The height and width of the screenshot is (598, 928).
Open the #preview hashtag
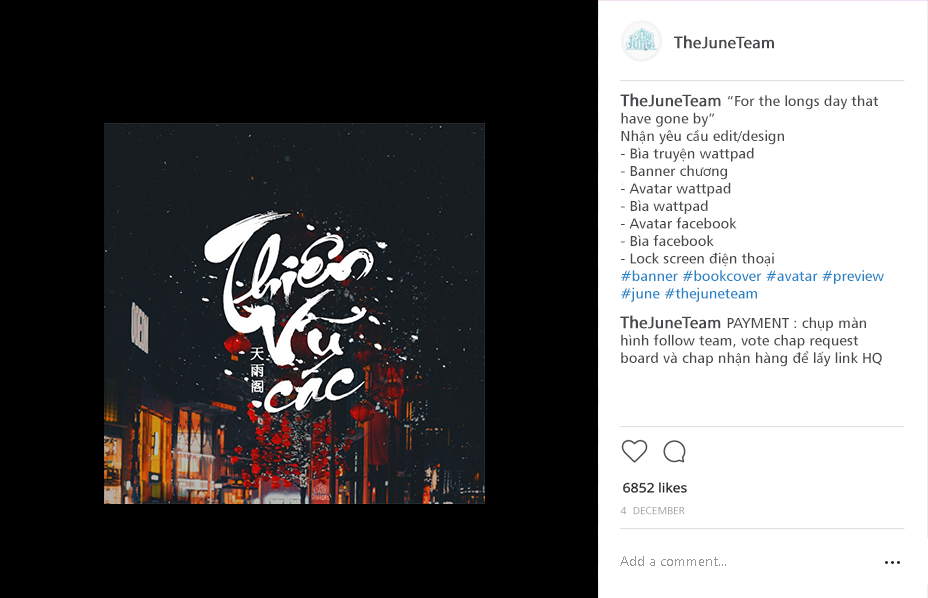pyautogui.click(x=853, y=276)
